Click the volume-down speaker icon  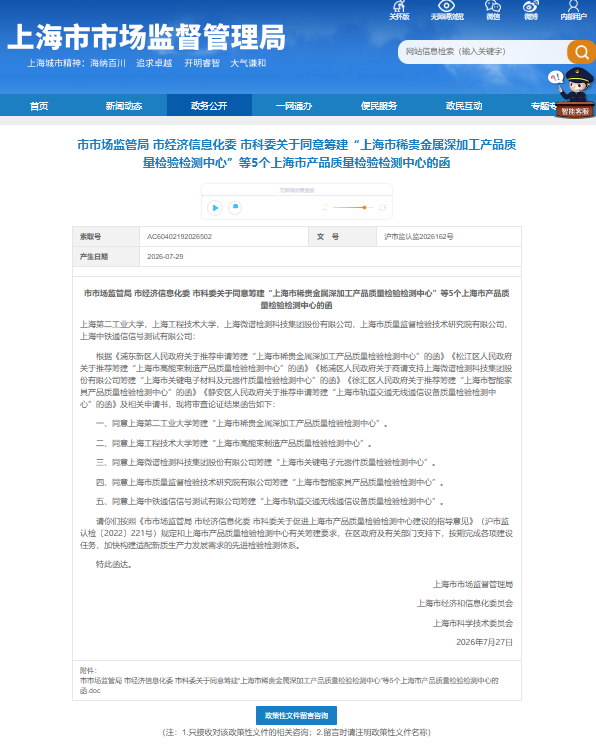pos(325,208)
